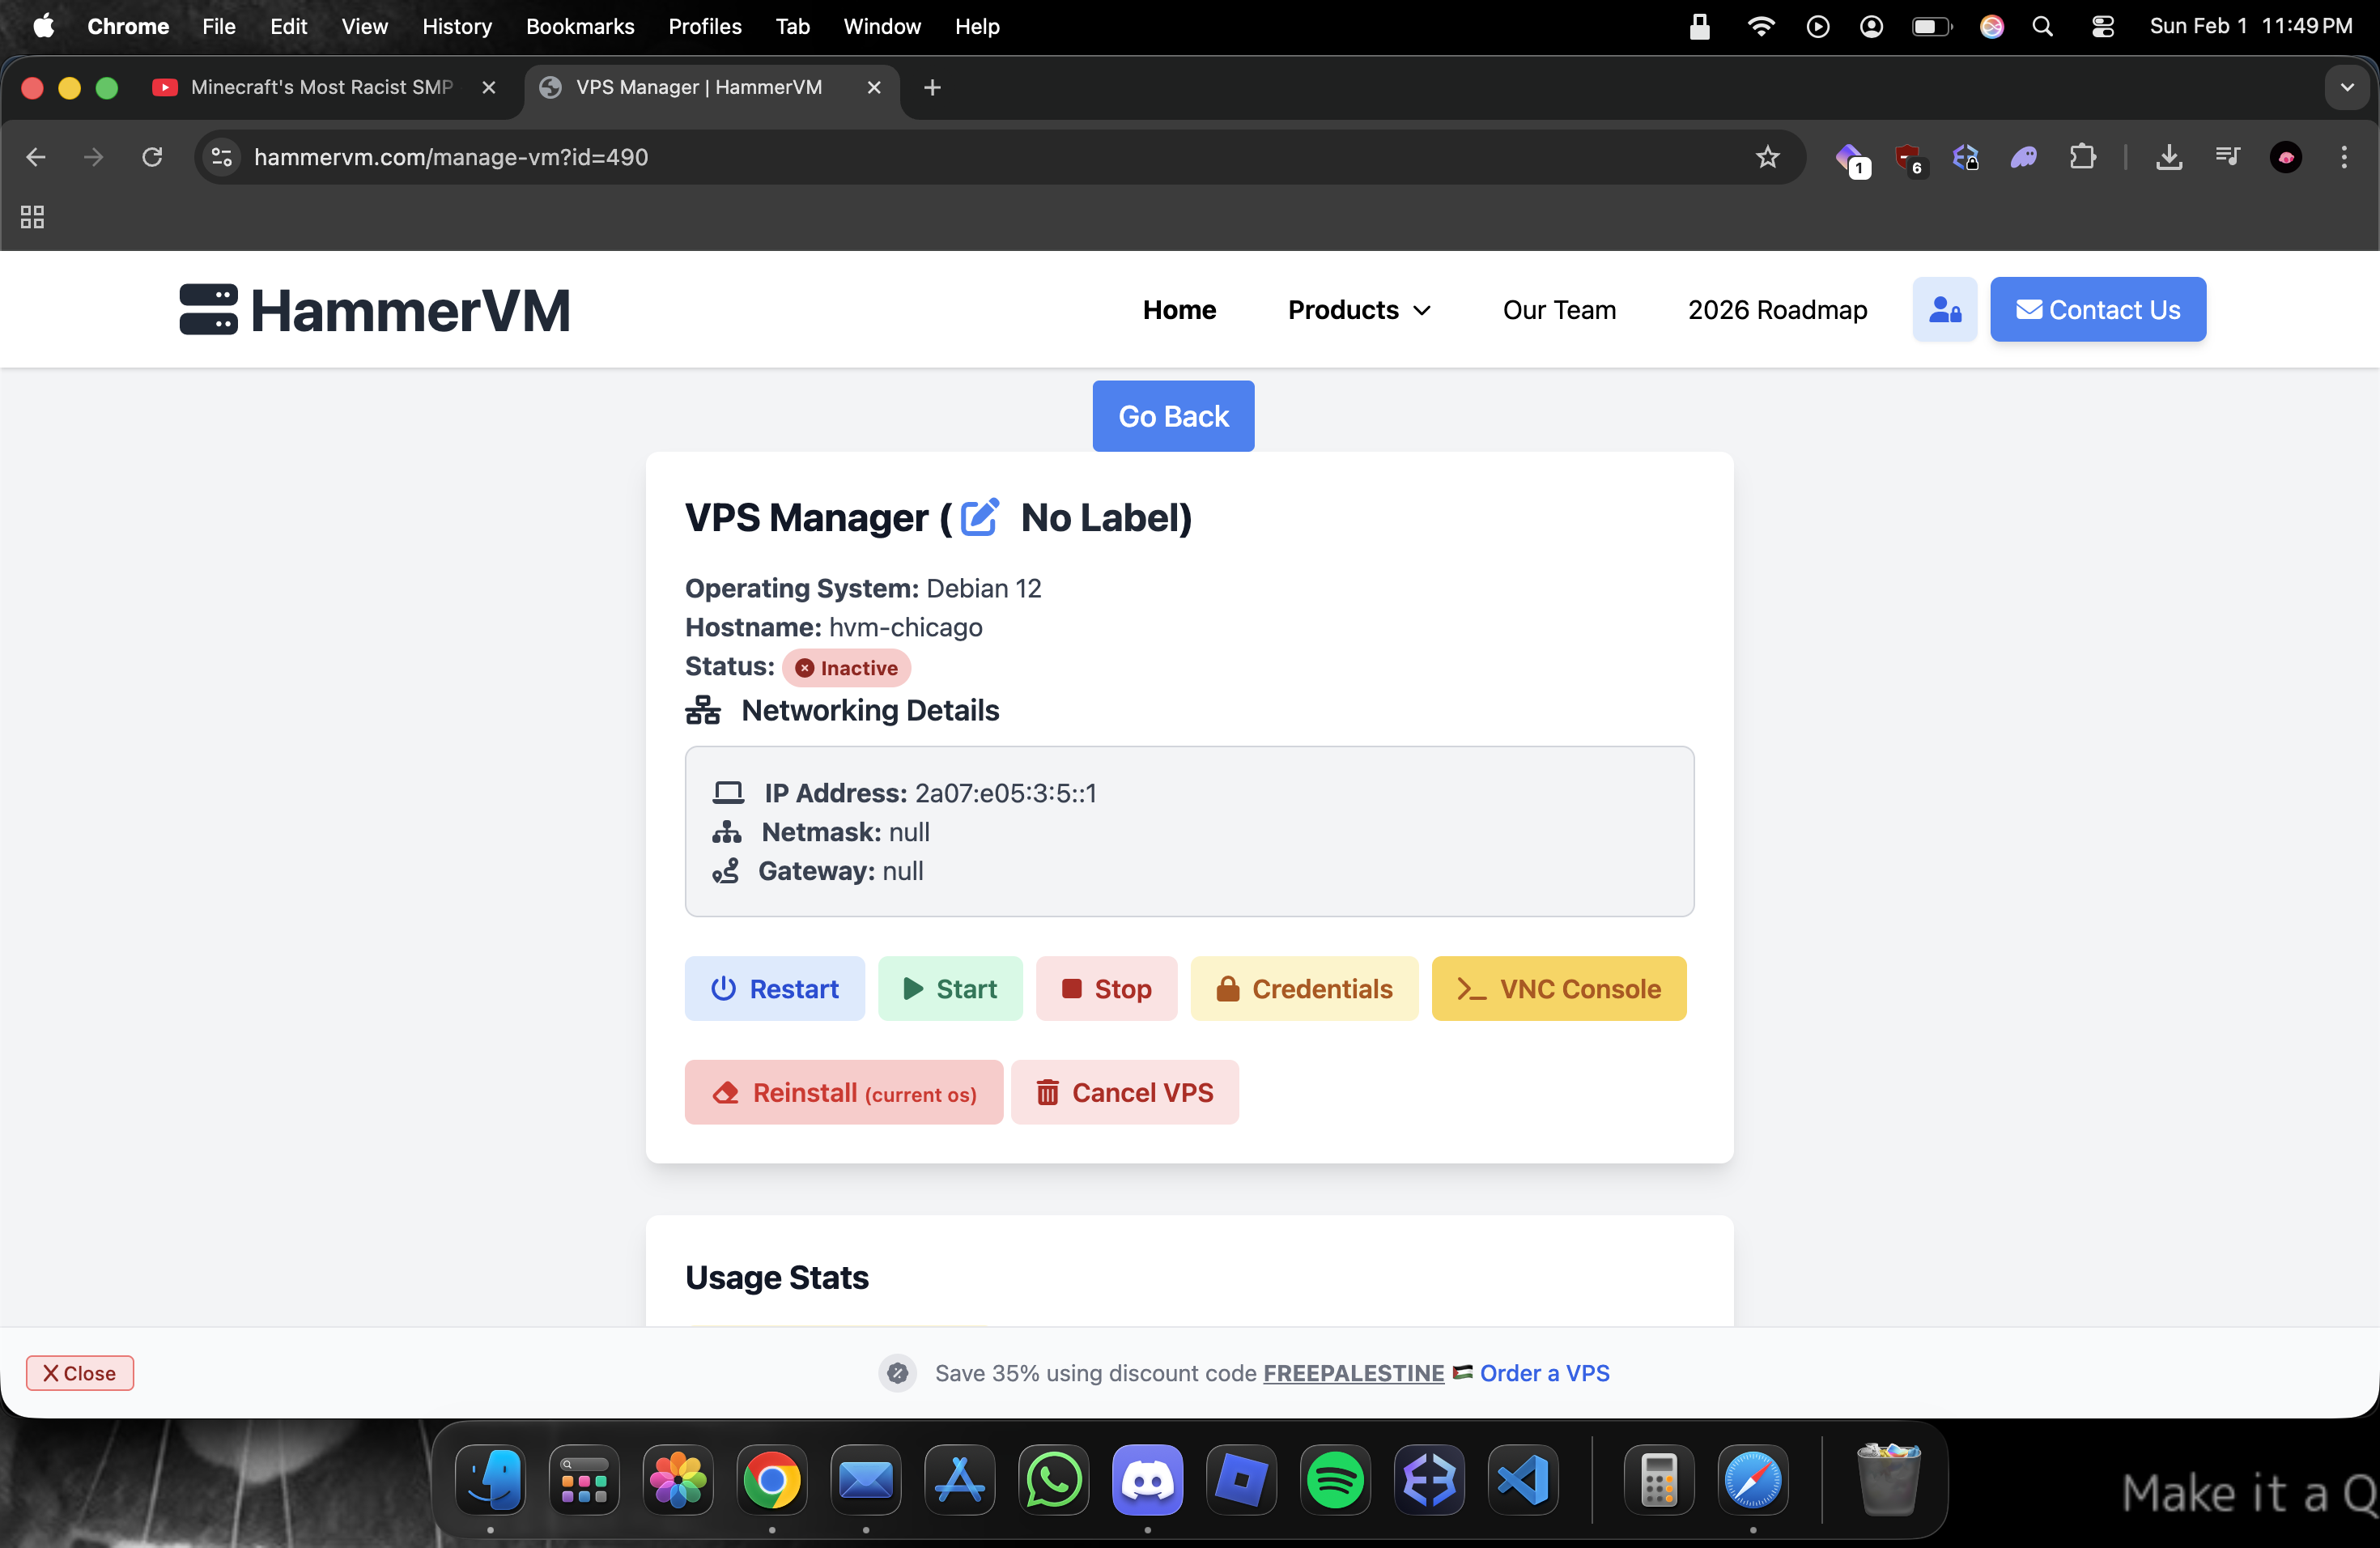
Task: Click Reinstall (current os) button
Action: pos(843,1092)
